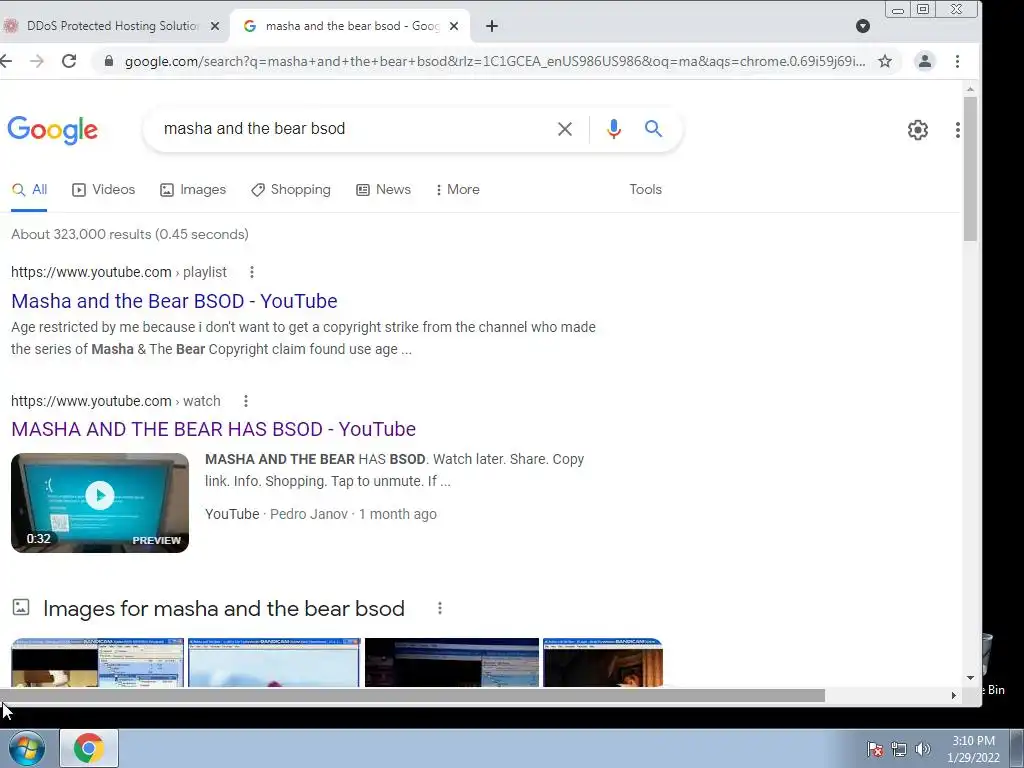Switch to News results tab
Viewport: 1024px width, 768px height.
pyautogui.click(x=383, y=189)
